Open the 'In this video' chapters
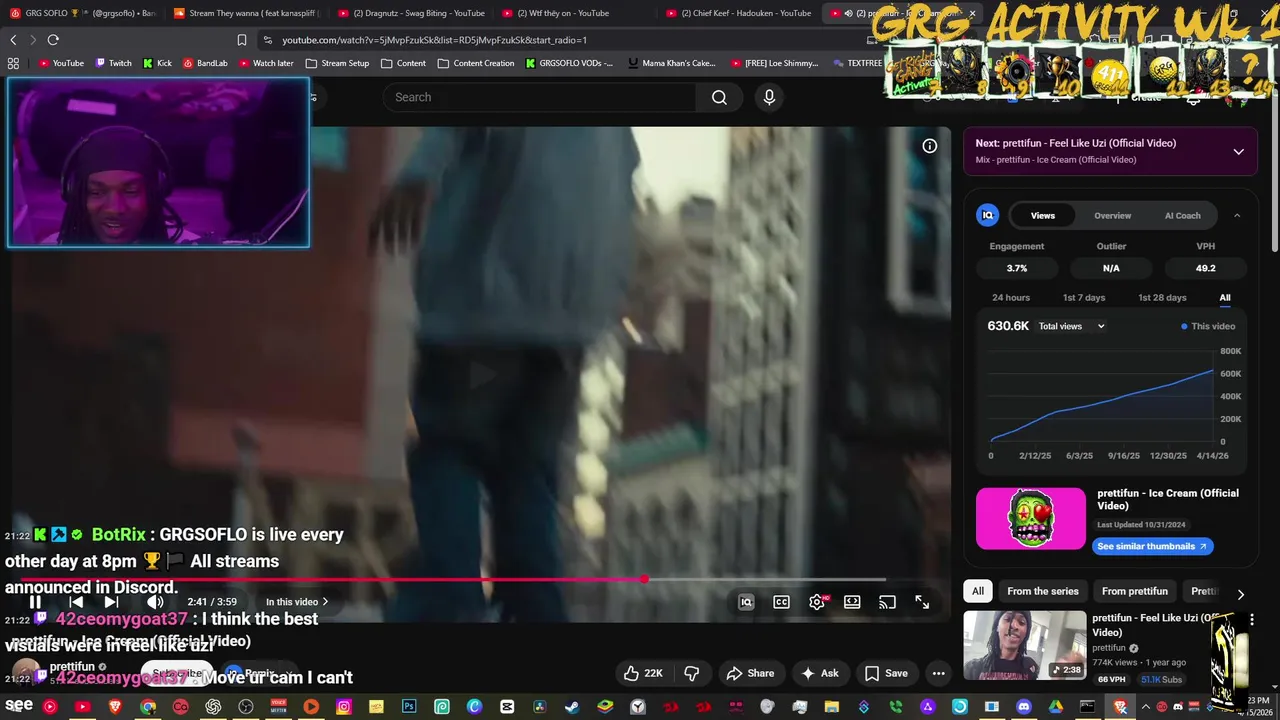The height and width of the screenshot is (720, 1280). tap(297, 602)
